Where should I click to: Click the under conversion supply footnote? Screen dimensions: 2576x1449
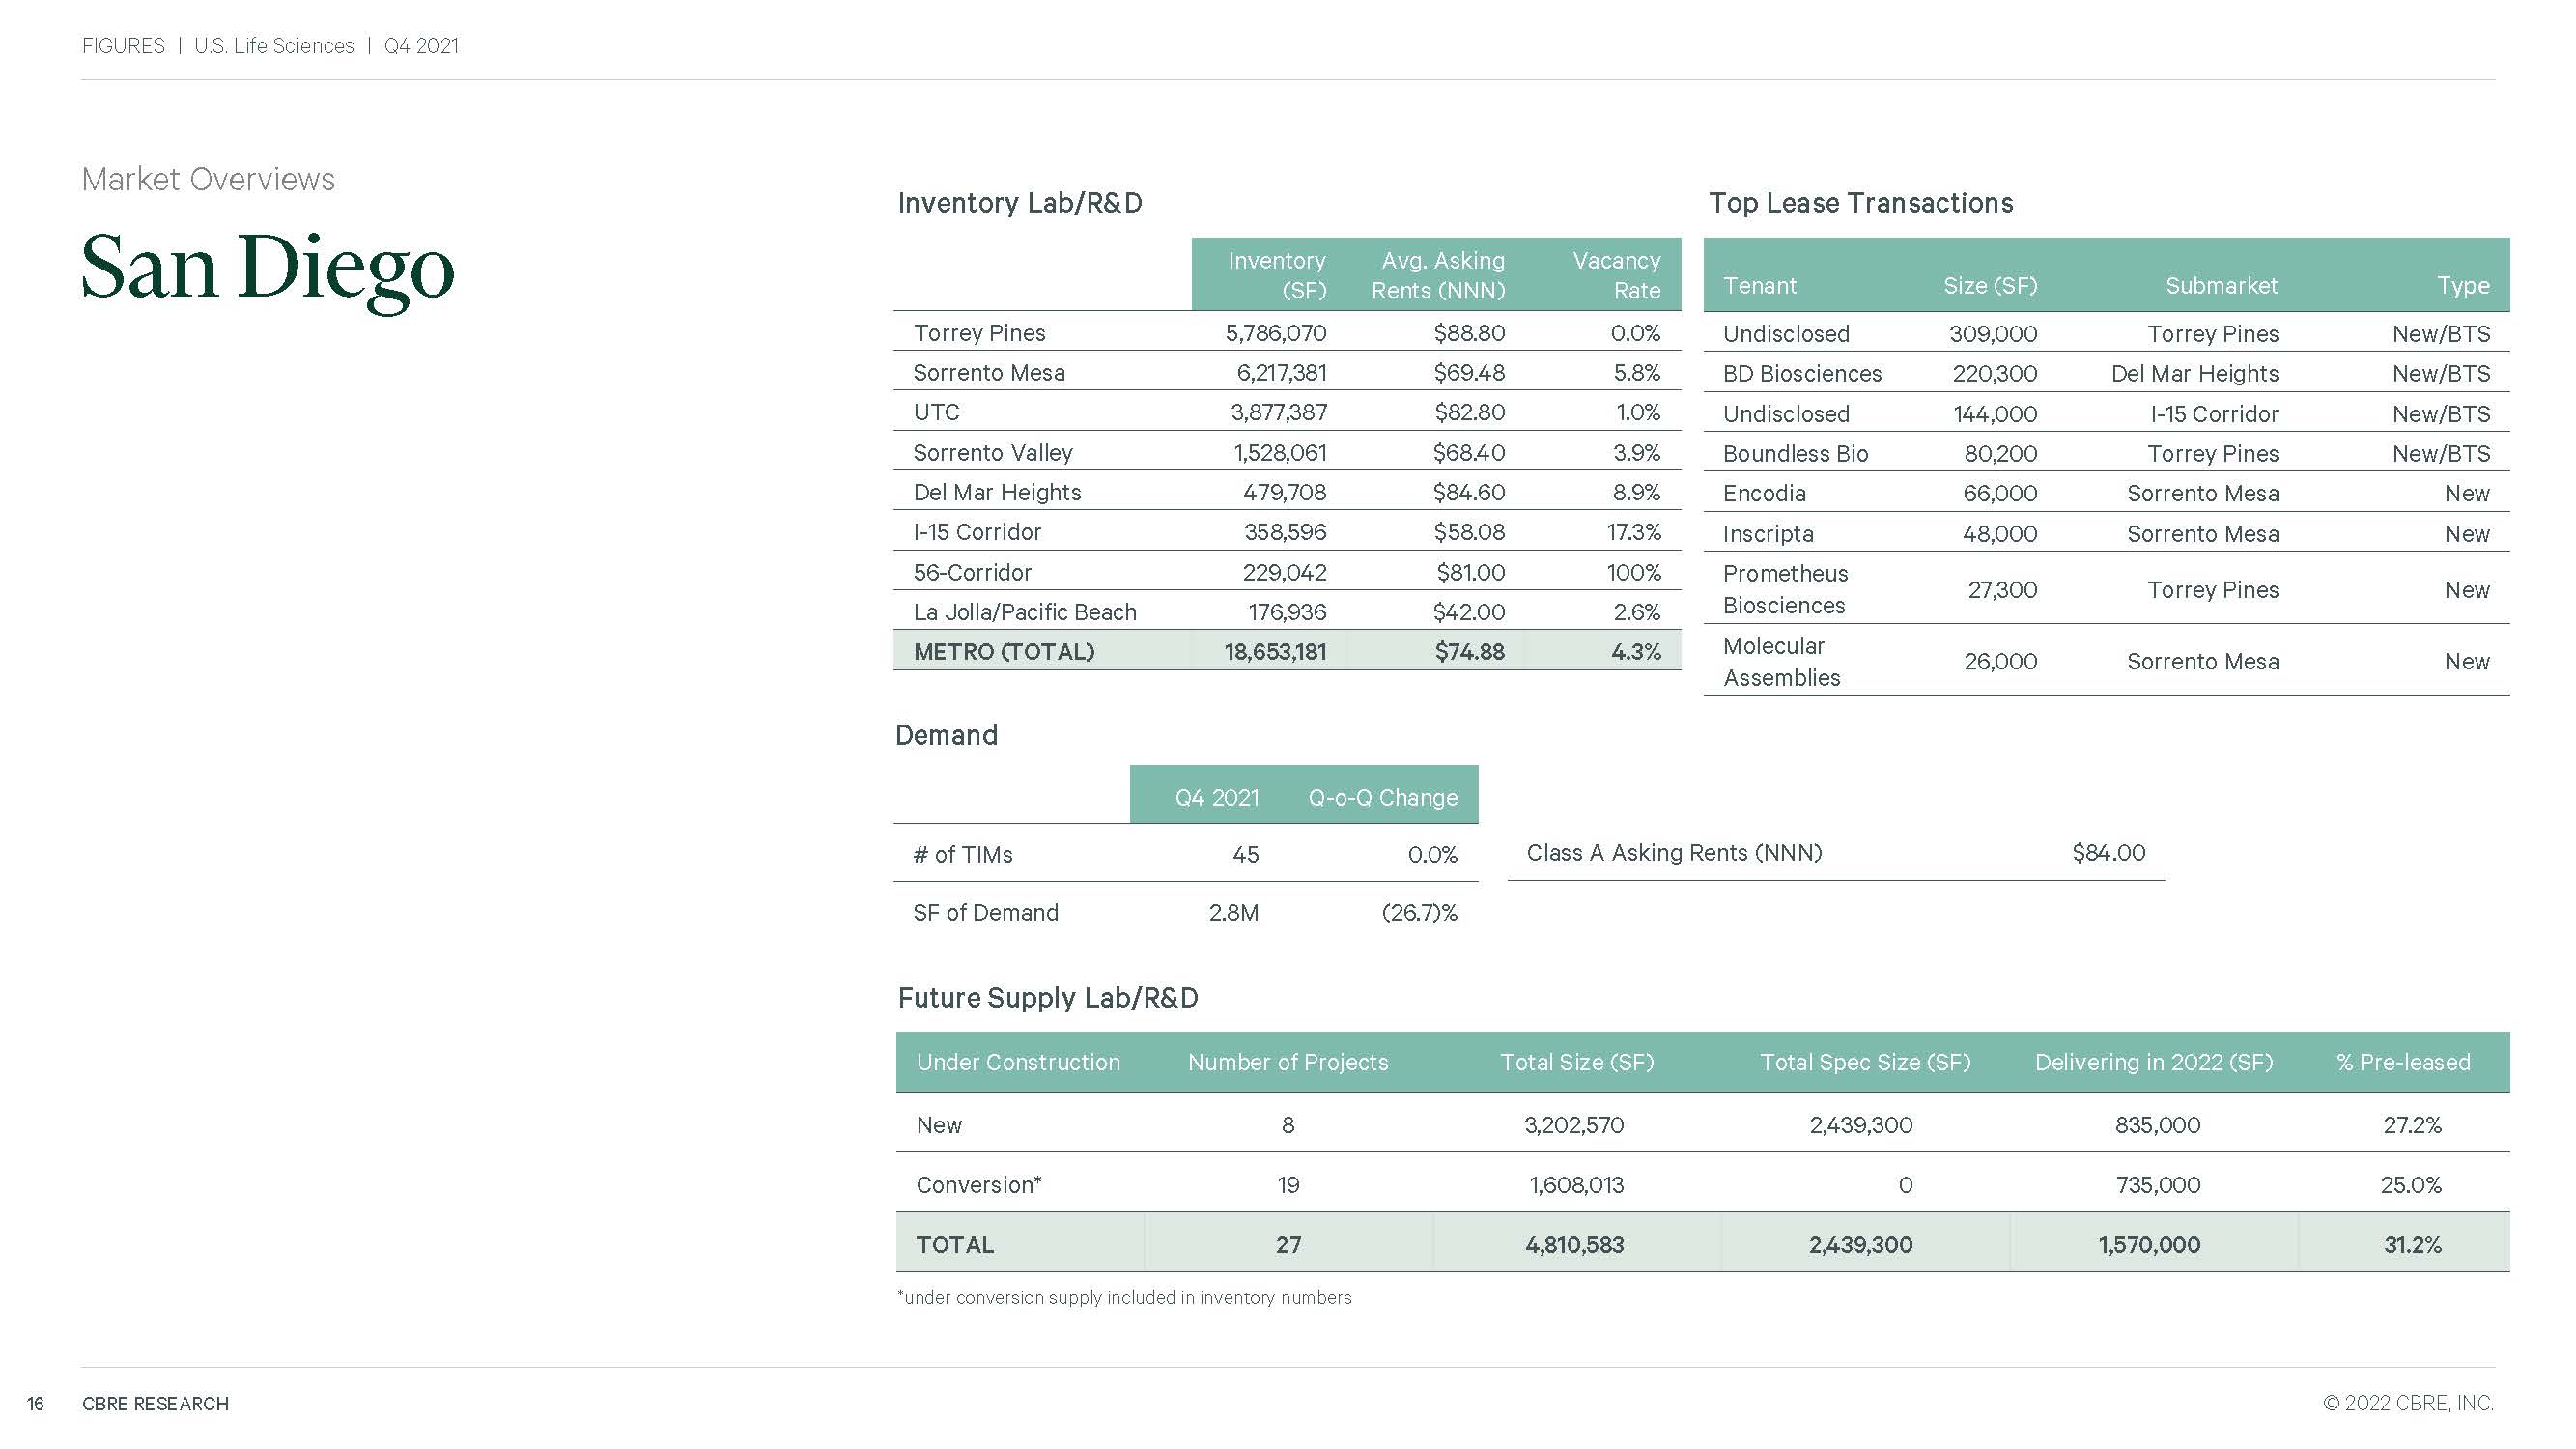click(x=1124, y=1298)
